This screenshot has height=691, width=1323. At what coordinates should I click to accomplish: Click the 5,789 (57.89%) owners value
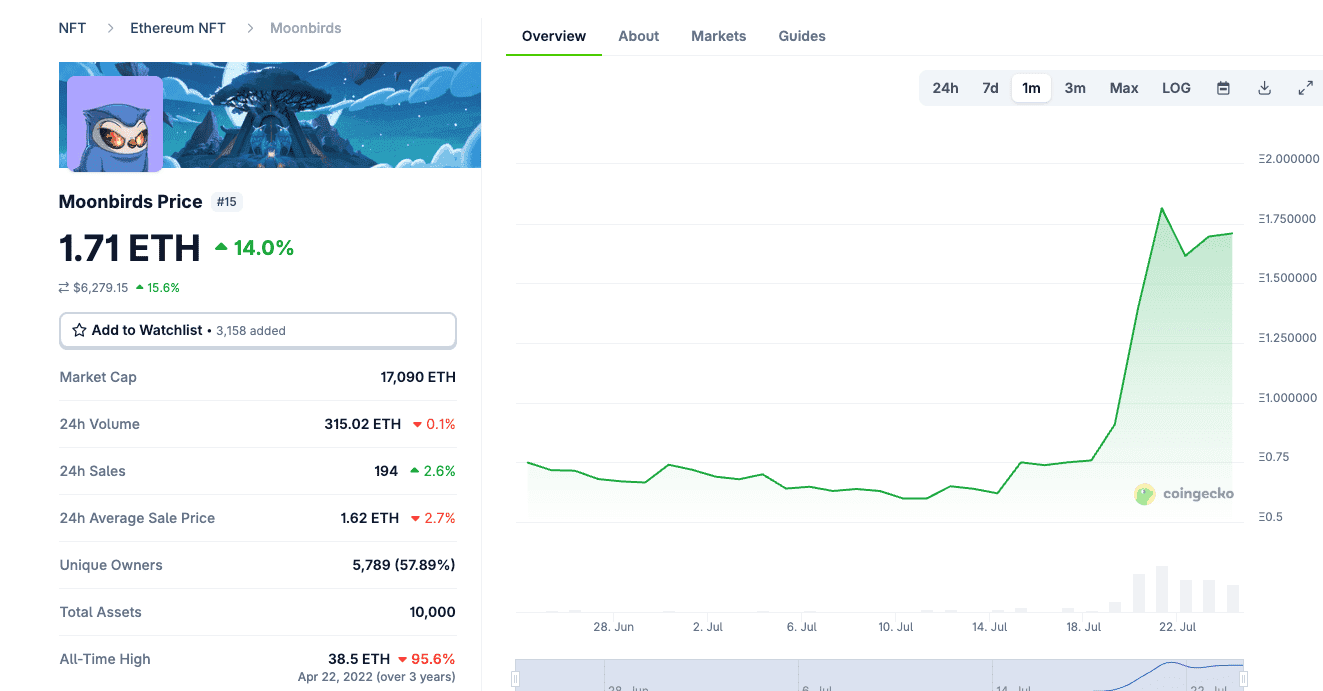coord(404,565)
